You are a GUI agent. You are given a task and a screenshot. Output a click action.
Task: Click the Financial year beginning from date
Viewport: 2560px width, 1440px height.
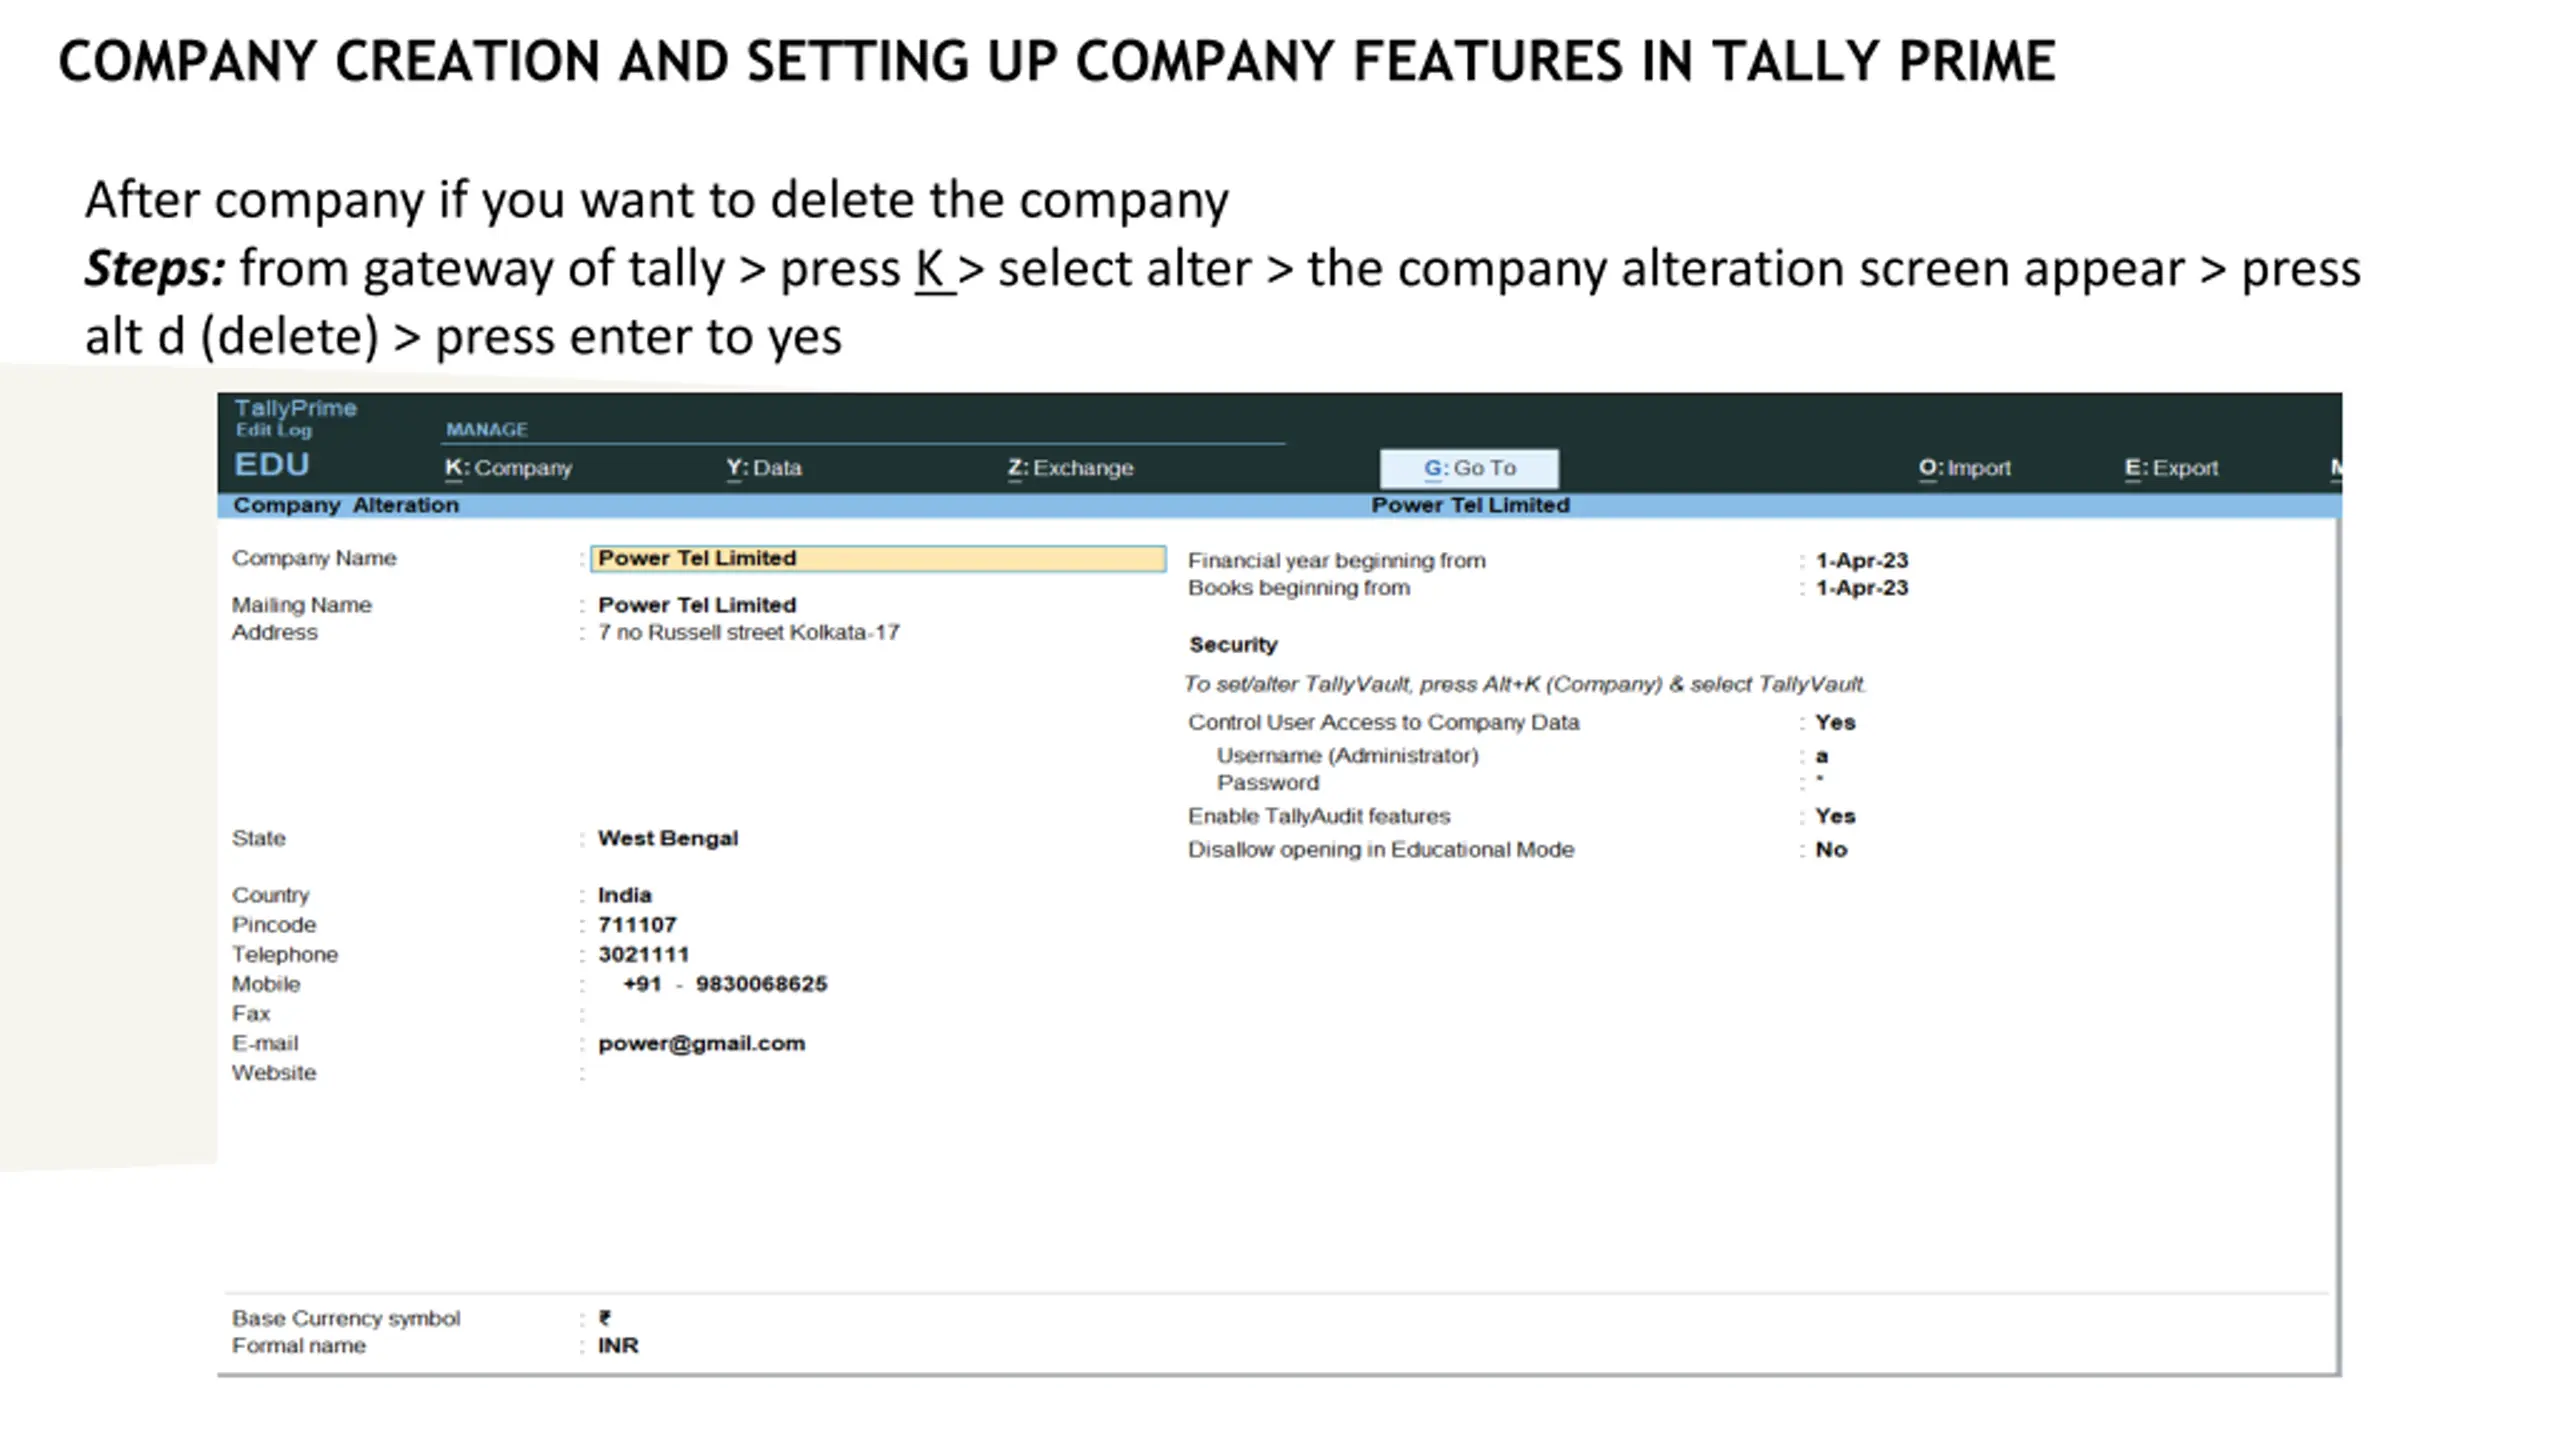point(1861,560)
